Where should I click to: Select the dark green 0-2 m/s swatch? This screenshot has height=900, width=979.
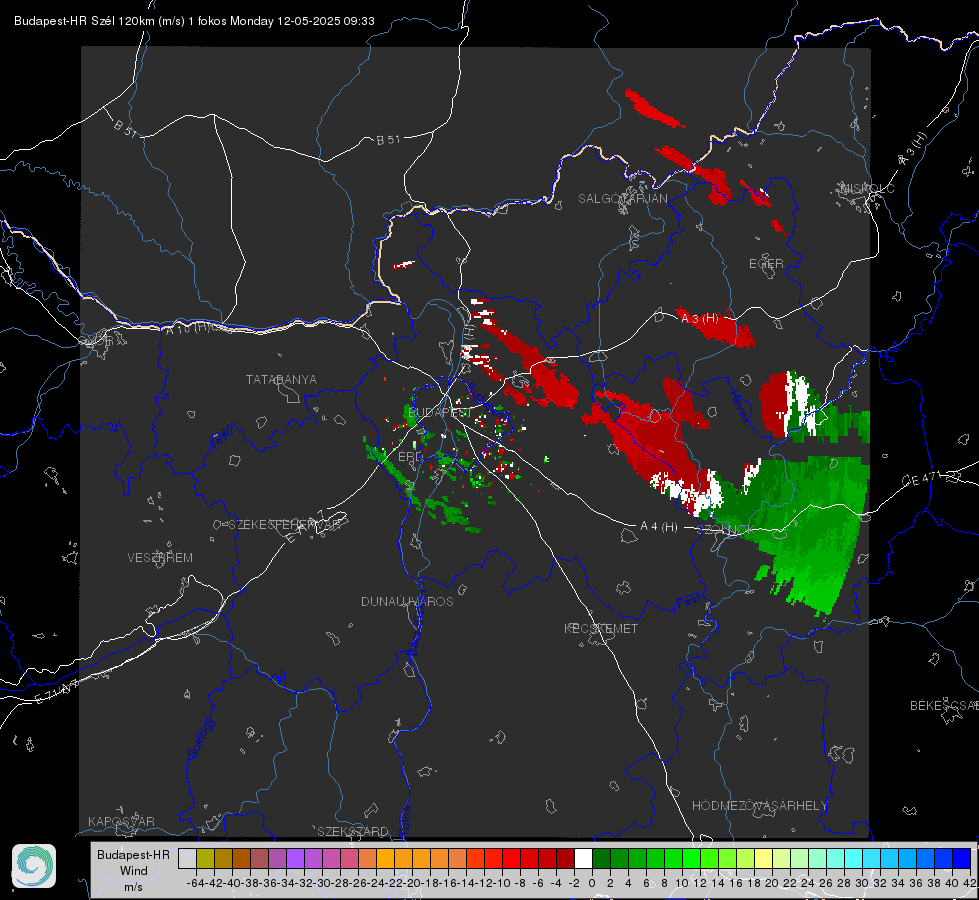(x=601, y=858)
